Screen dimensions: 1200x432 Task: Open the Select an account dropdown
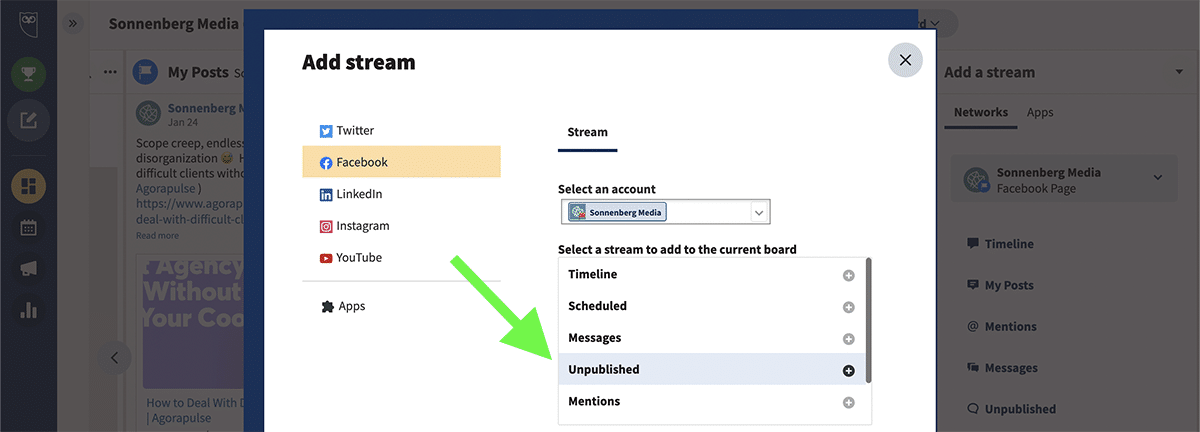pyautogui.click(x=665, y=212)
